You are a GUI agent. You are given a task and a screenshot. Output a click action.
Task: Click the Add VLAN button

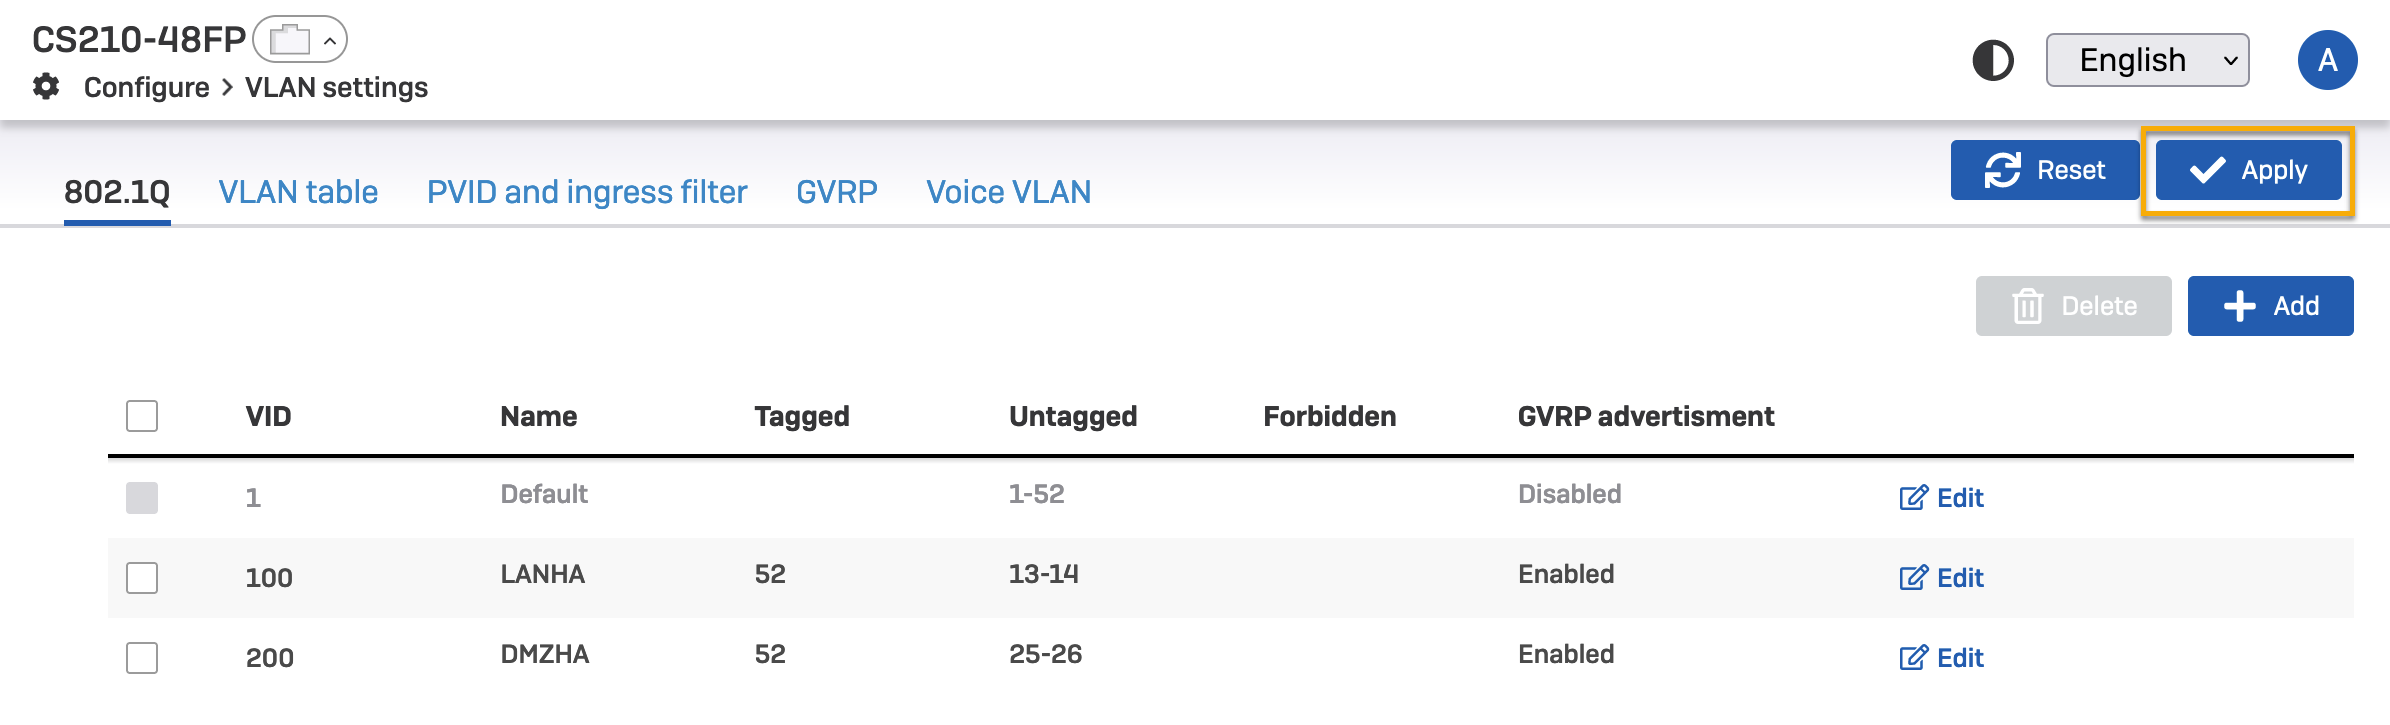(x=2270, y=306)
